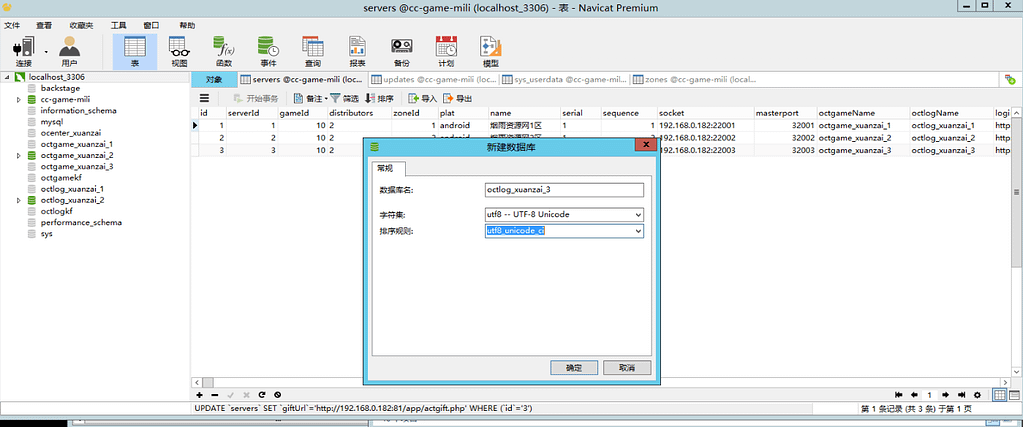
Task: Open the 计划 (Schedule) toolbar icon
Action: coord(446,52)
